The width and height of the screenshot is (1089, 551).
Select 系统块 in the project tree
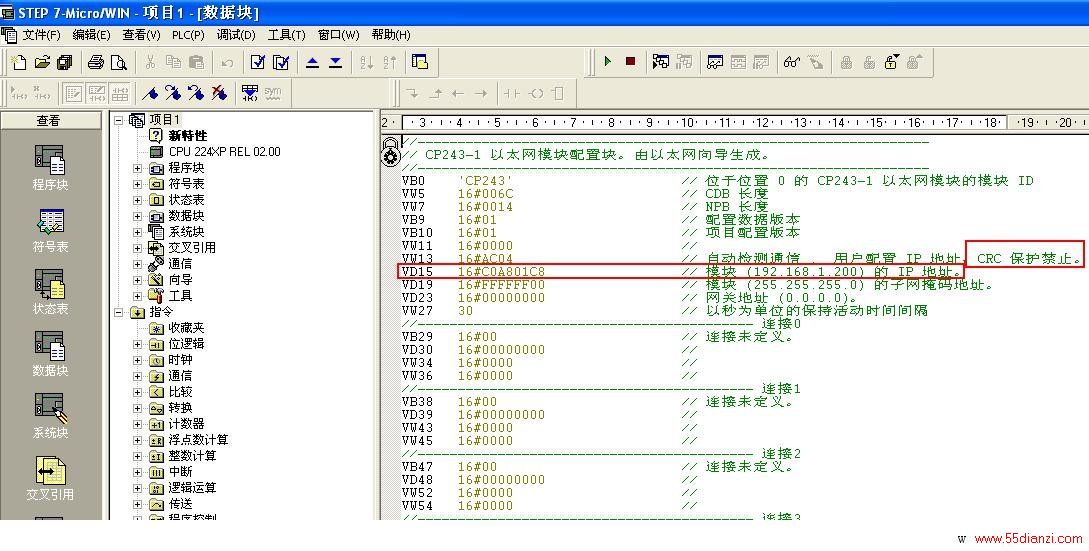(186, 232)
